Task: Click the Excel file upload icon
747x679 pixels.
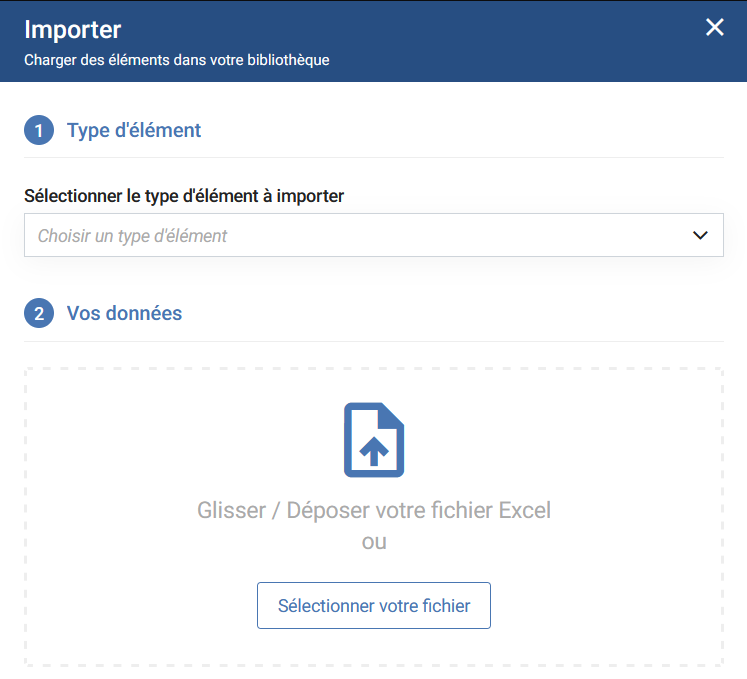Action: [x=373, y=440]
